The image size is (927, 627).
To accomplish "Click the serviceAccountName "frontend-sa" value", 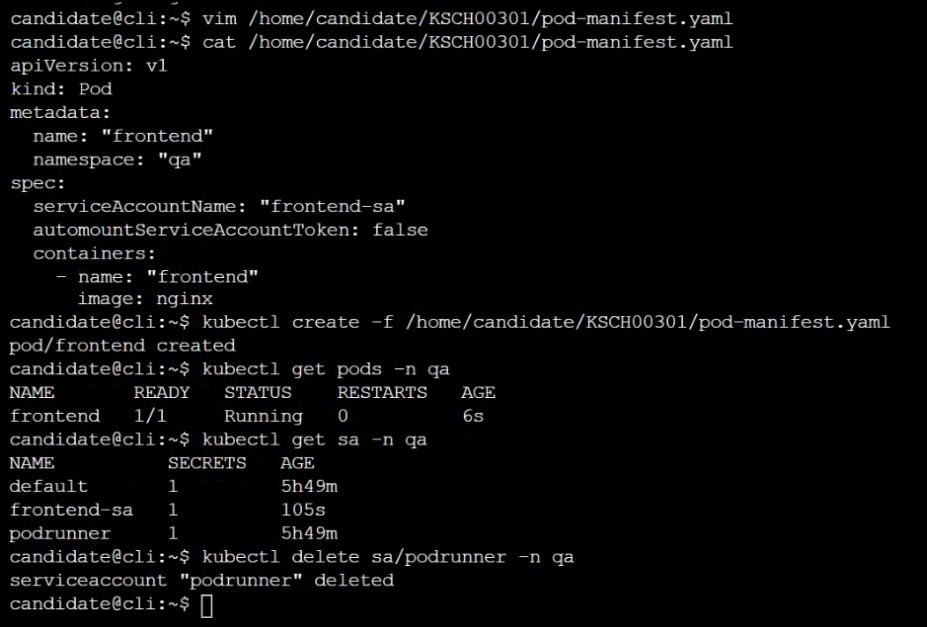I will tap(332, 206).
